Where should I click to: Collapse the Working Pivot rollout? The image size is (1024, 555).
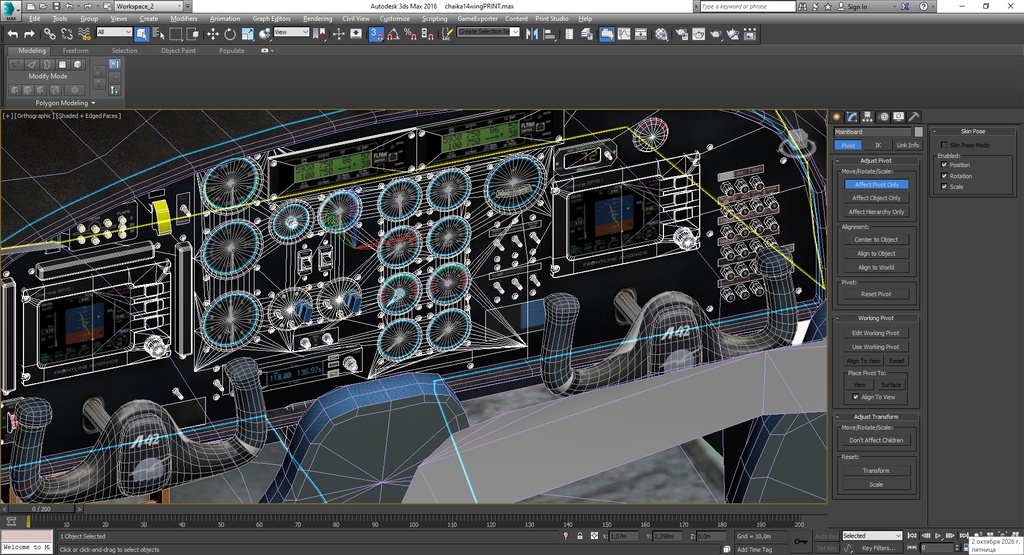[x=876, y=318]
